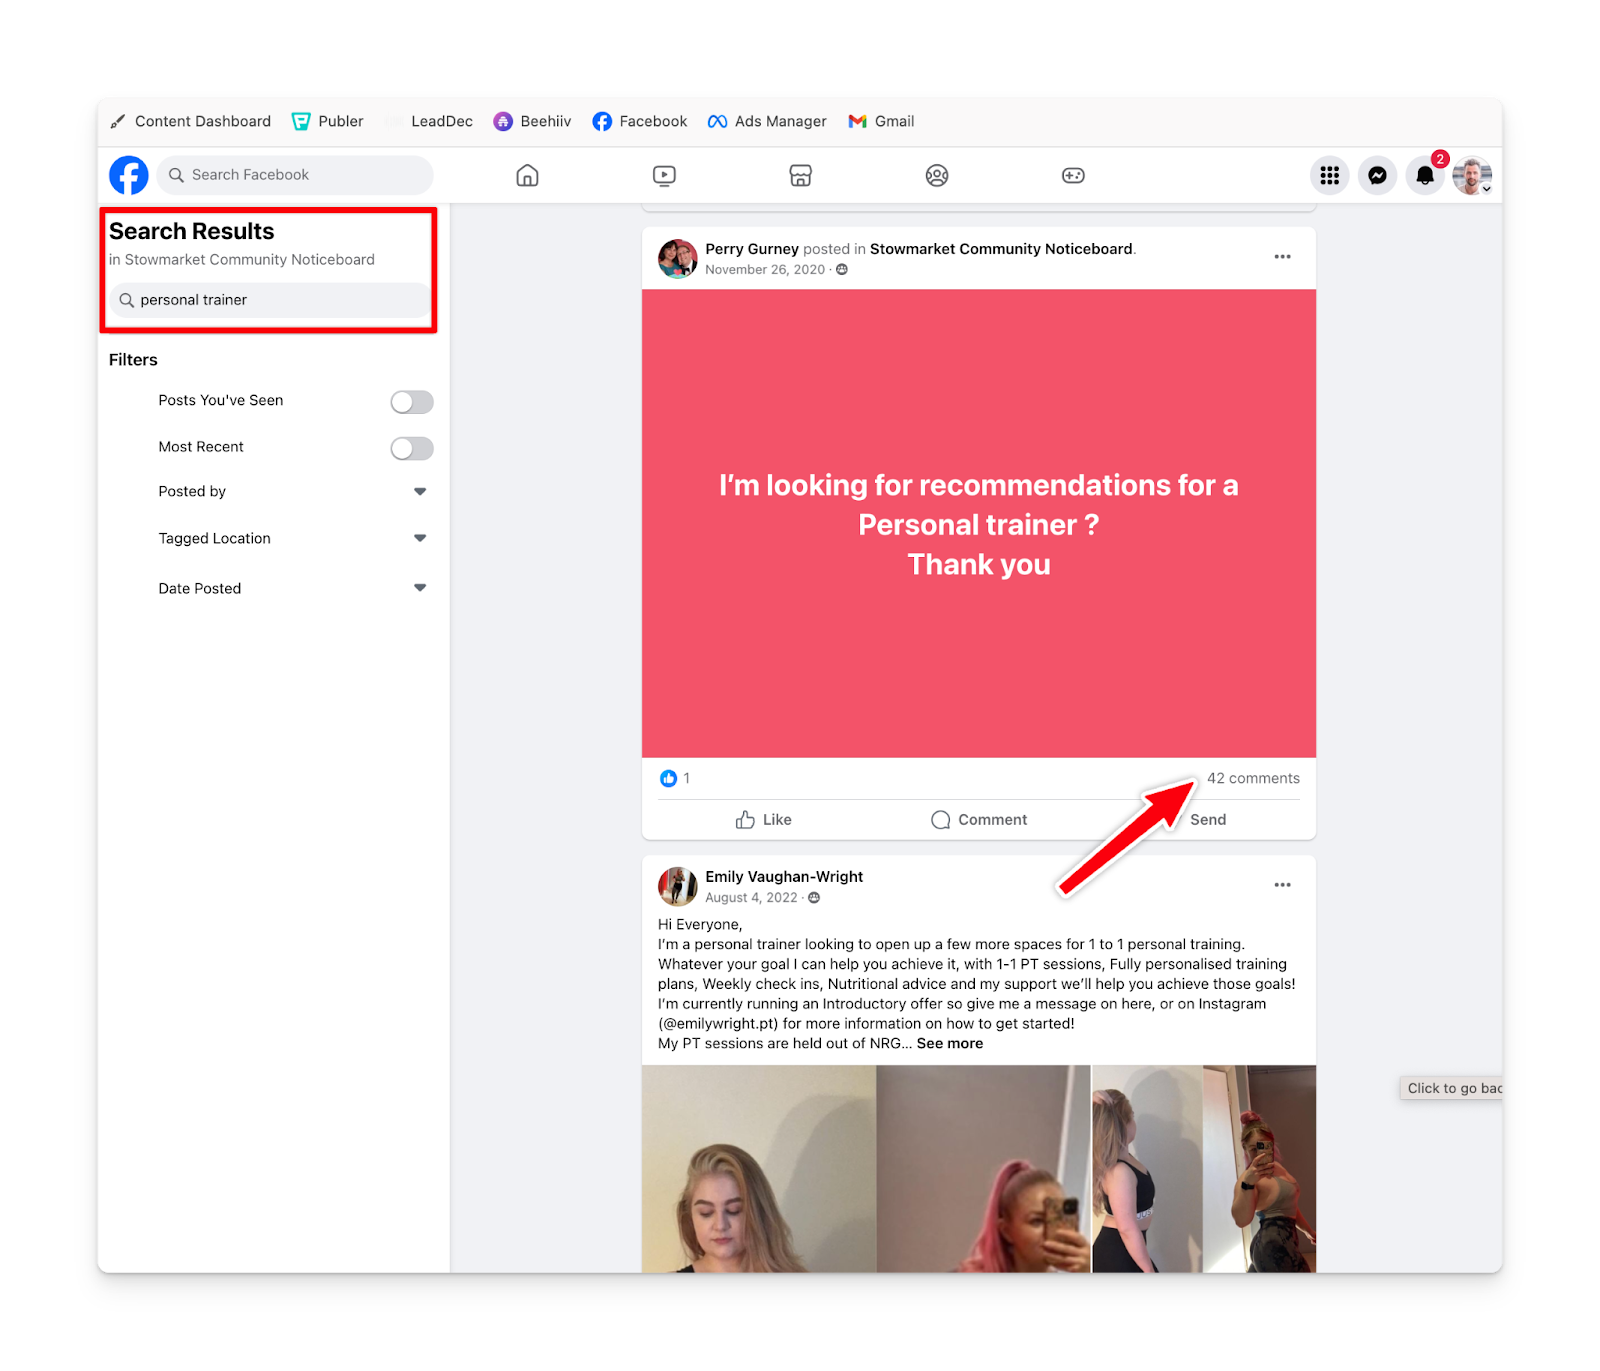Screen dimensions: 1600x1371
Task: Open the three-dot menu on Perry Gurney's post
Action: pos(1282,257)
